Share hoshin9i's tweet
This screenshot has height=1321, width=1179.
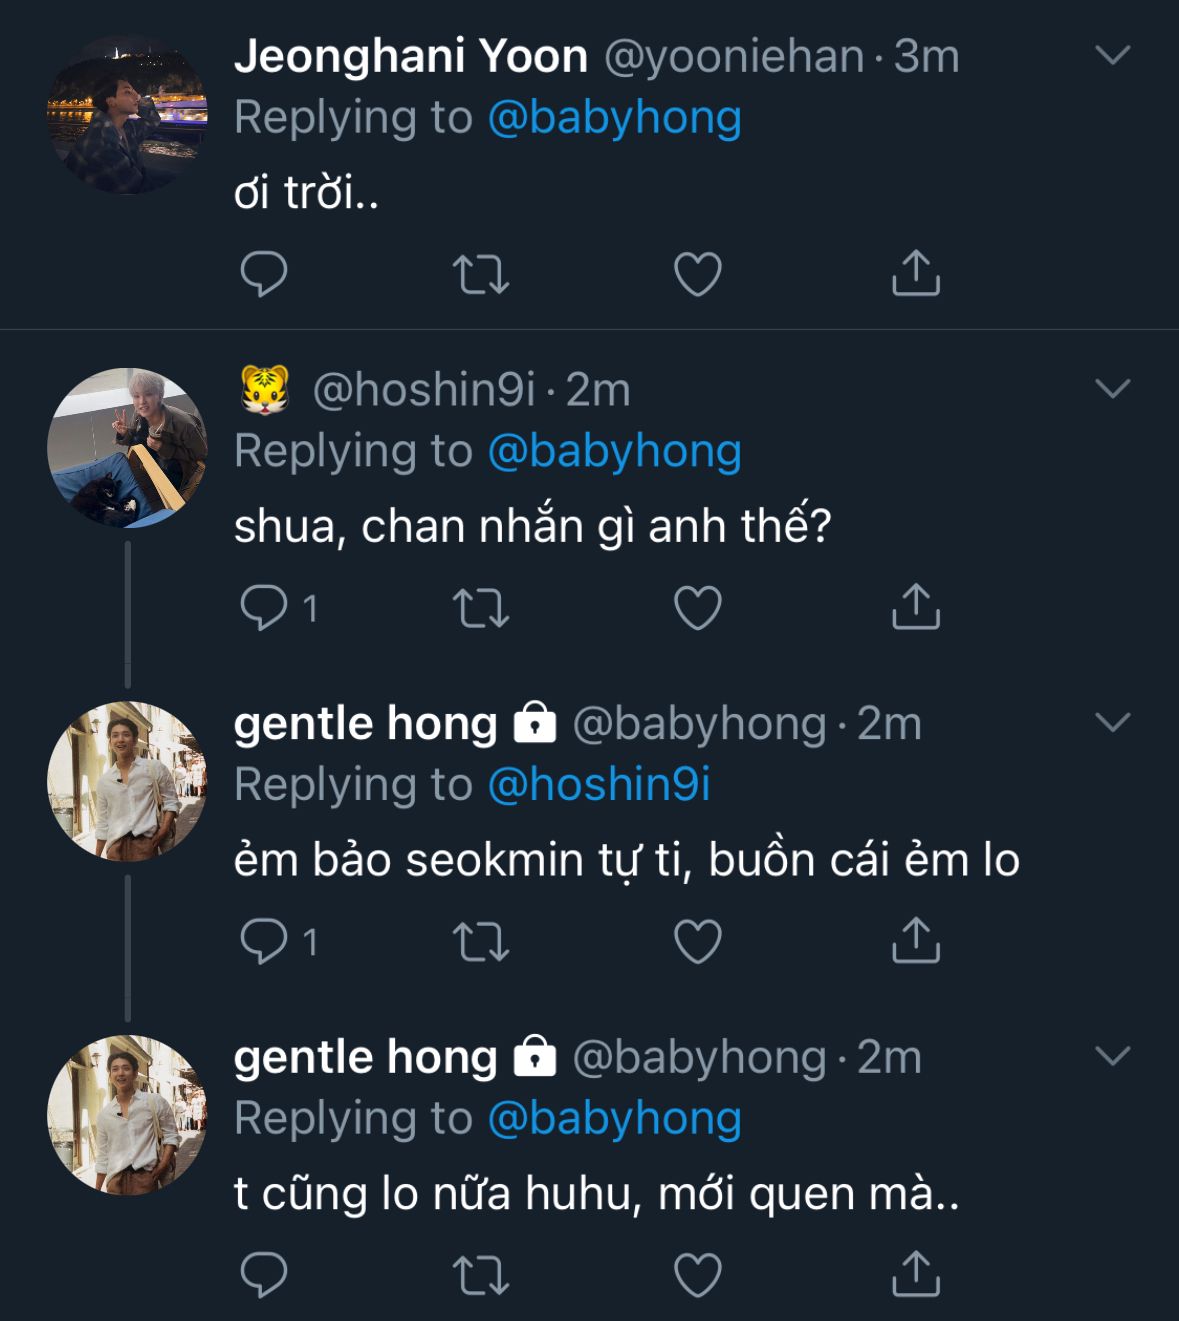pyautogui.click(x=915, y=607)
